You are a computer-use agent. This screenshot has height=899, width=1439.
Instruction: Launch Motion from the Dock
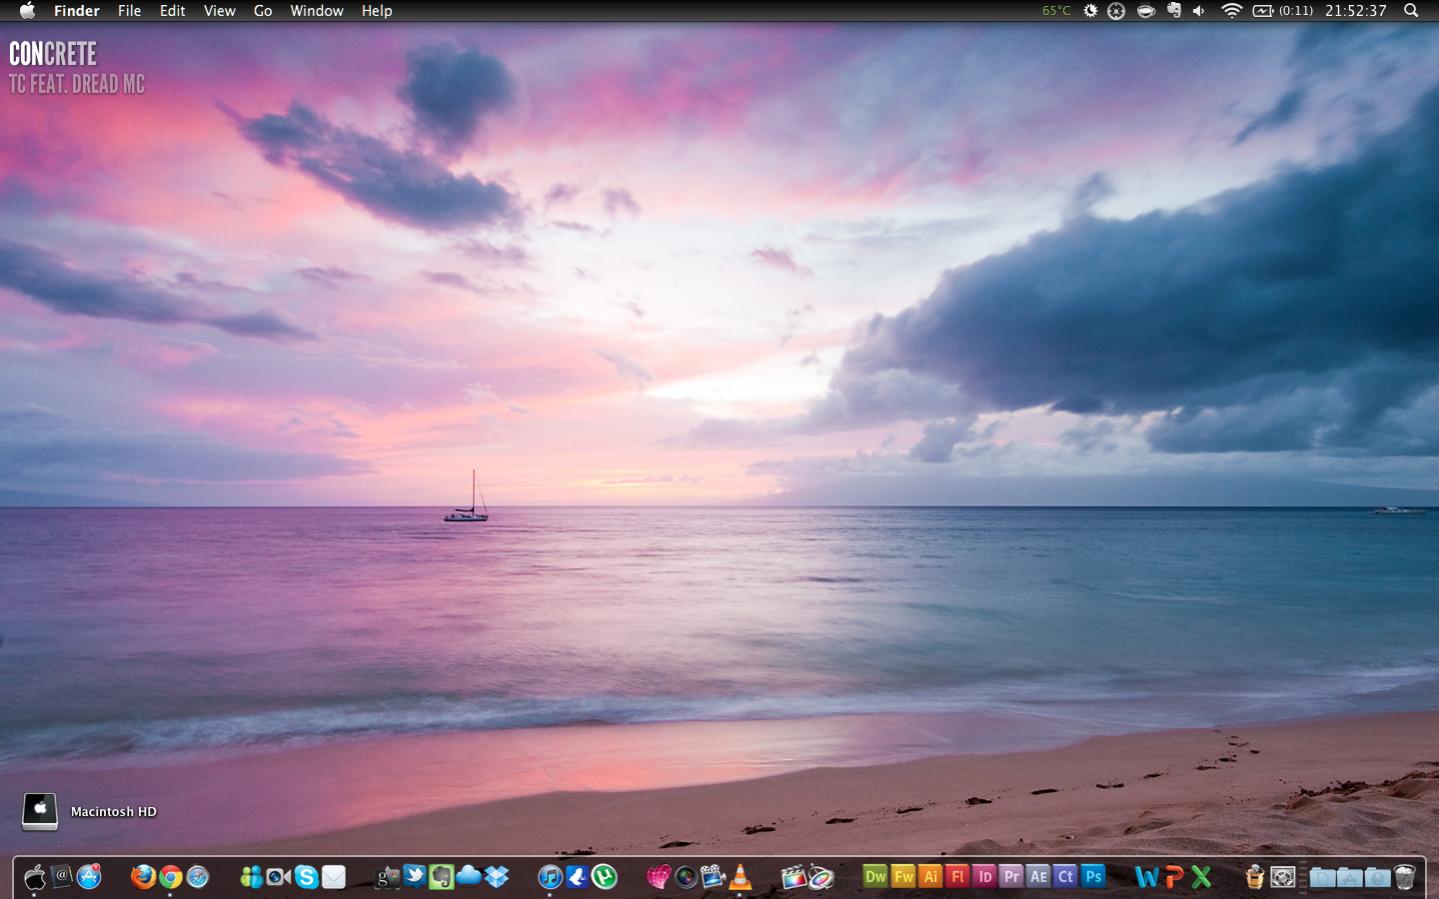pyautogui.click(x=821, y=877)
